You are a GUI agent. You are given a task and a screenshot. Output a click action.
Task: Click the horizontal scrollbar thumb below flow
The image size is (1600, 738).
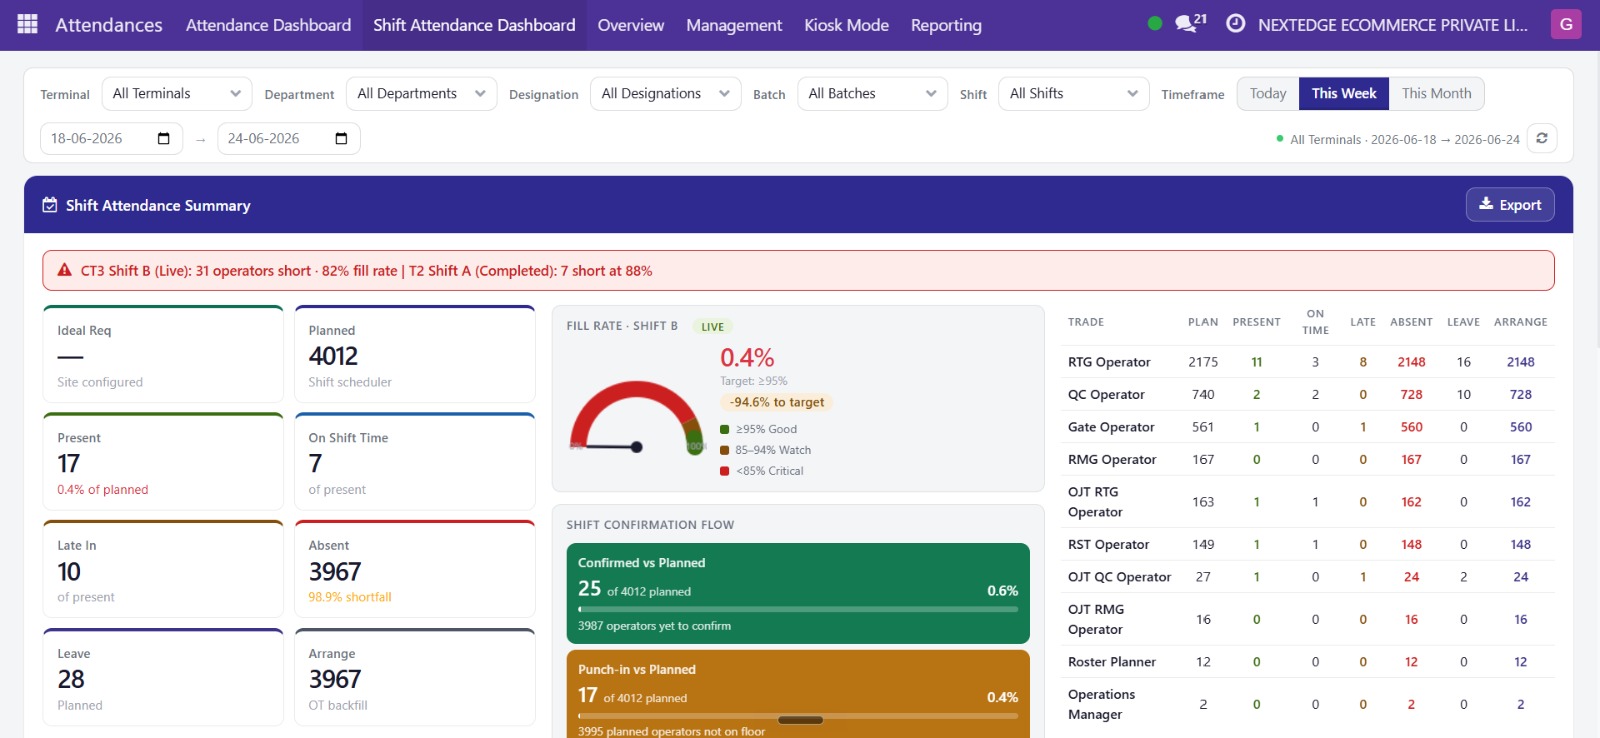pos(800,720)
